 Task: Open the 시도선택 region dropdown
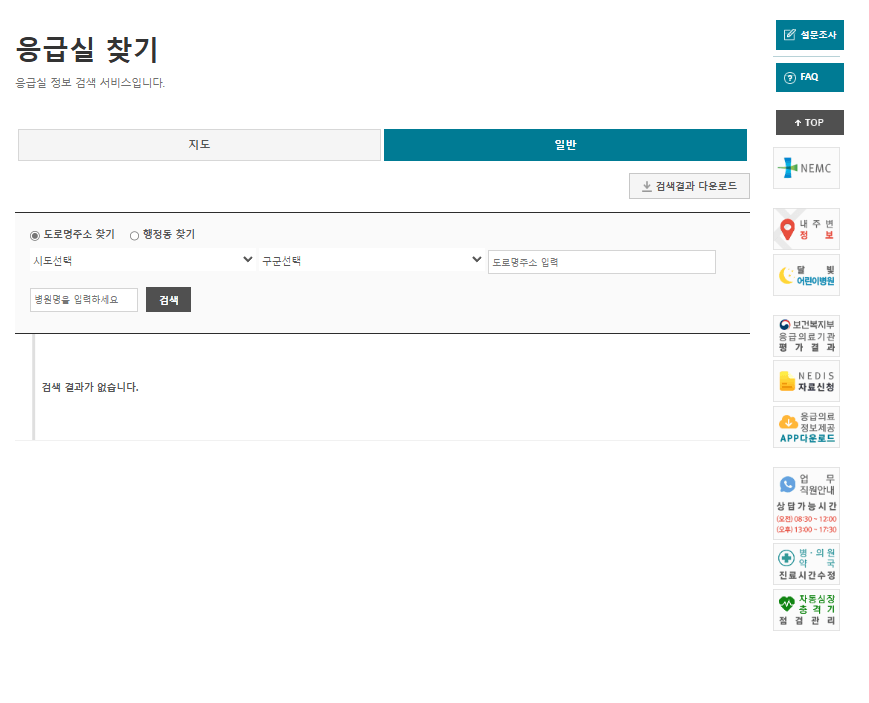141,260
